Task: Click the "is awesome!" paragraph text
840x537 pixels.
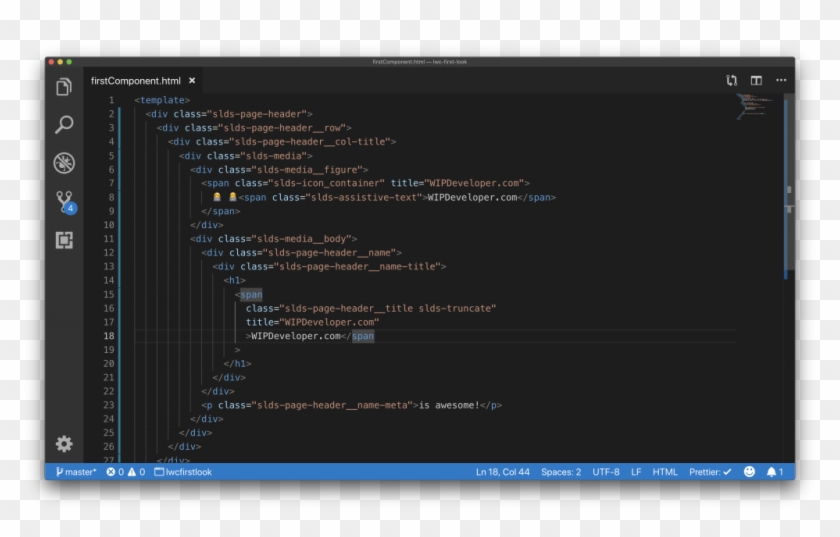Action: [449, 405]
